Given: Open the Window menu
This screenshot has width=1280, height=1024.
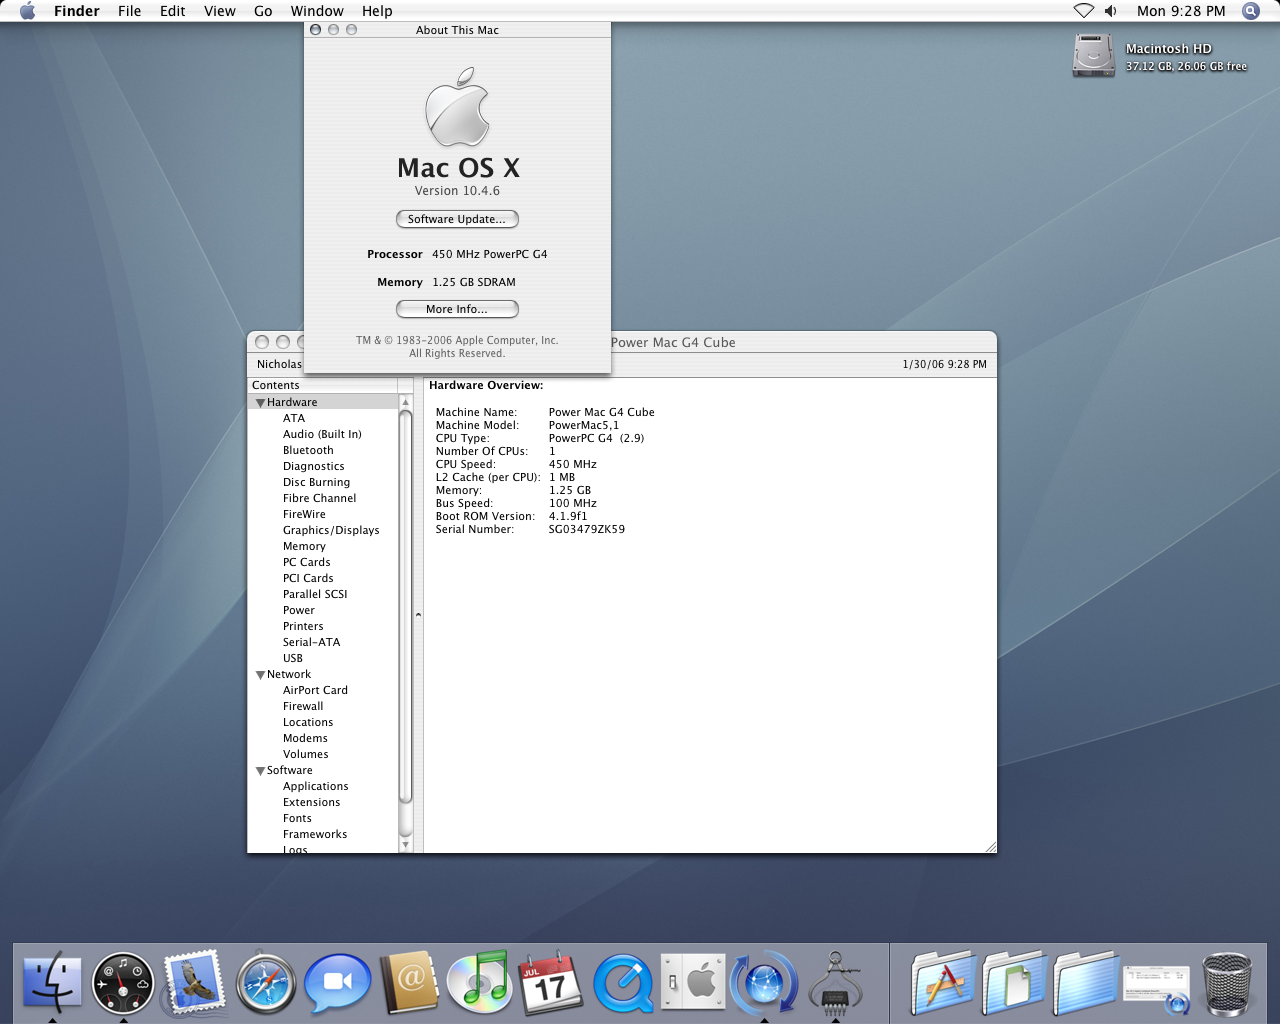Looking at the screenshot, I should point(317,11).
